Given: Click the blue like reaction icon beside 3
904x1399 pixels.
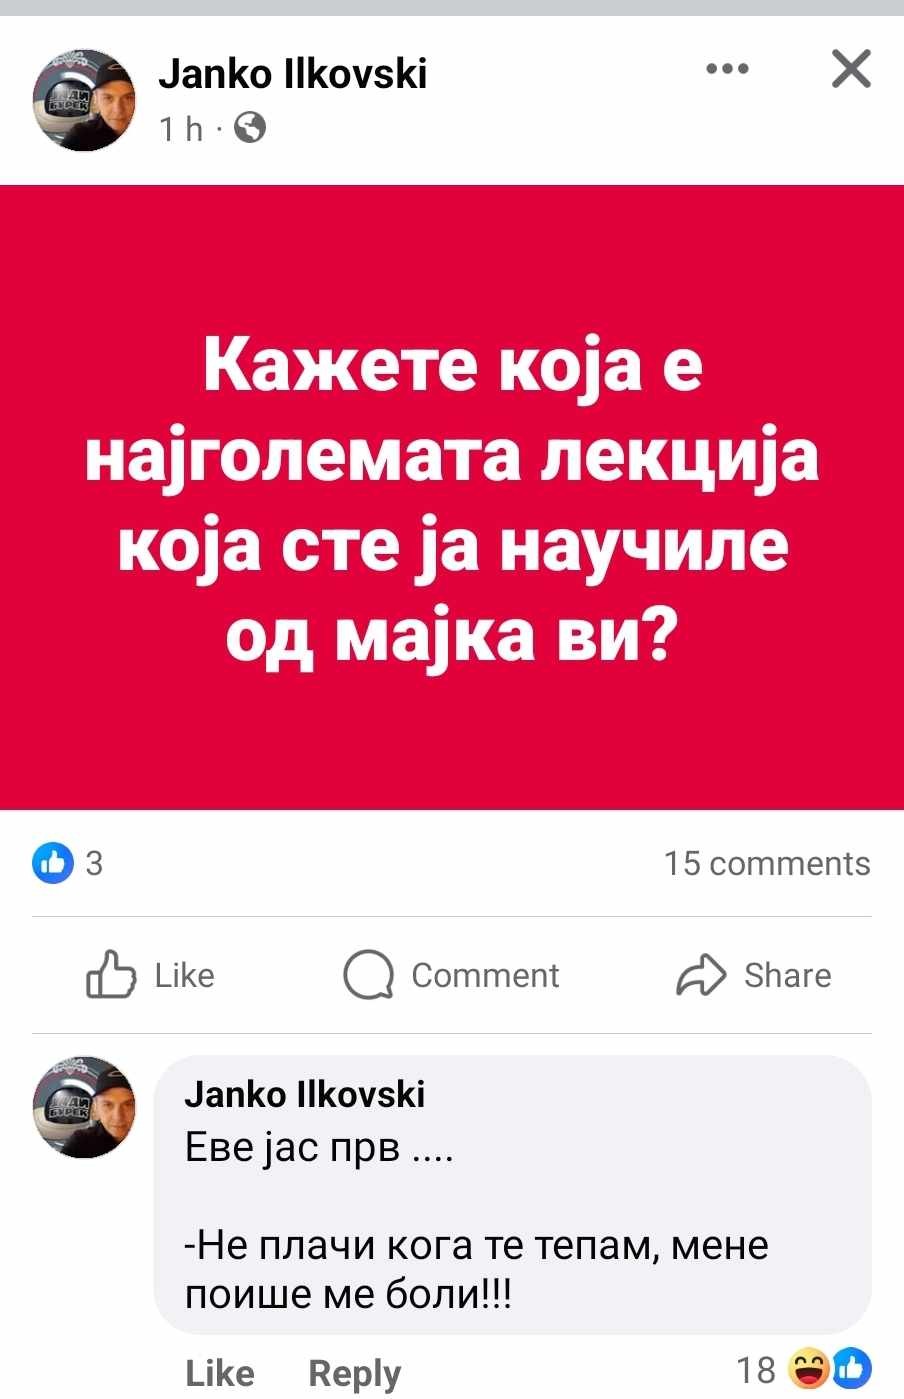Looking at the screenshot, I should (x=53, y=862).
